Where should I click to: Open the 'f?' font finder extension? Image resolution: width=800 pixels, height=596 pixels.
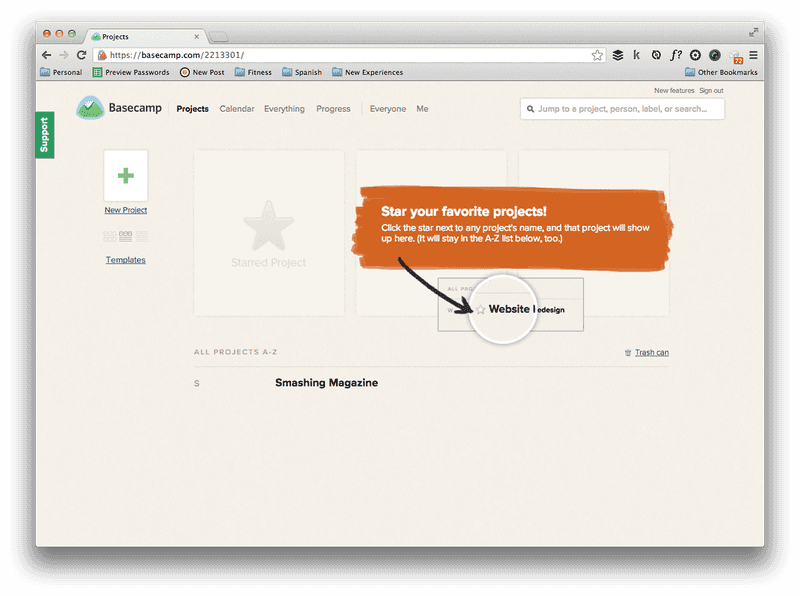click(x=676, y=55)
